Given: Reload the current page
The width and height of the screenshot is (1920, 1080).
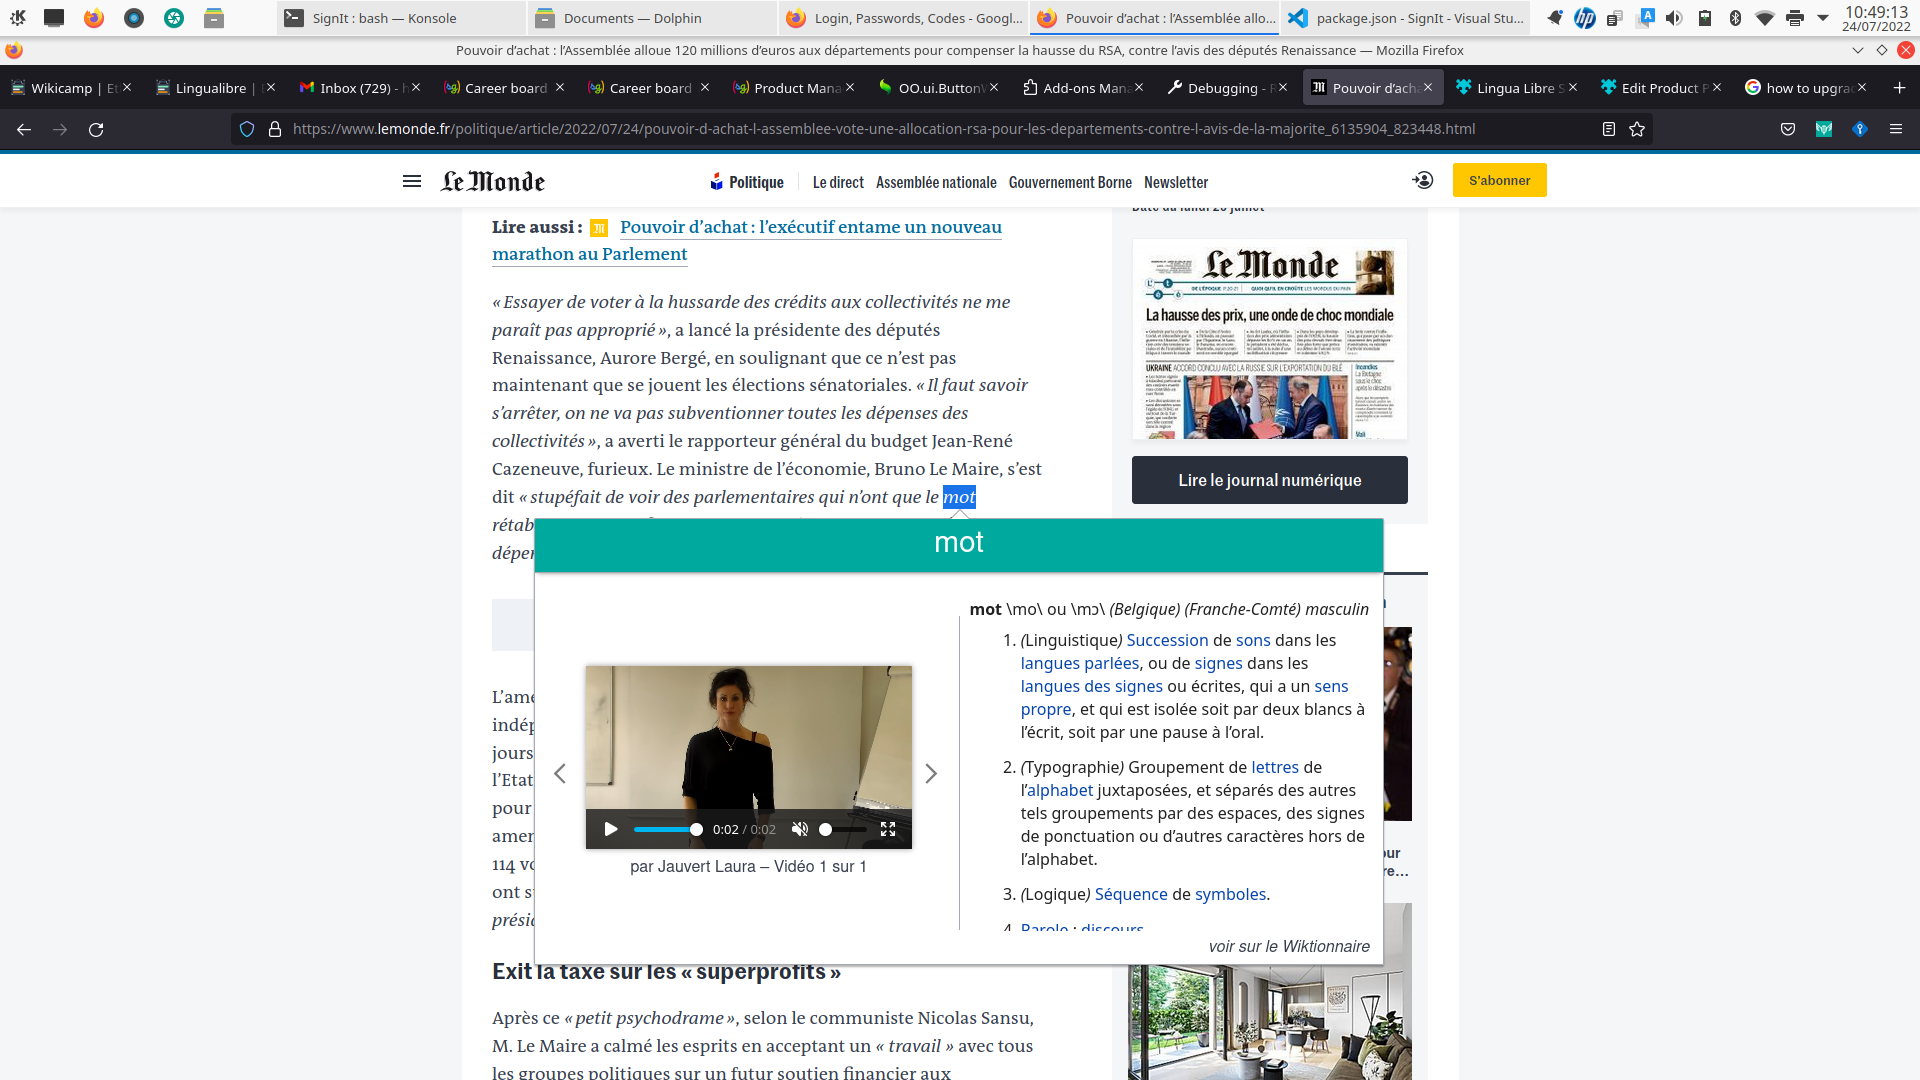Looking at the screenshot, I should click(x=95, y=128).
